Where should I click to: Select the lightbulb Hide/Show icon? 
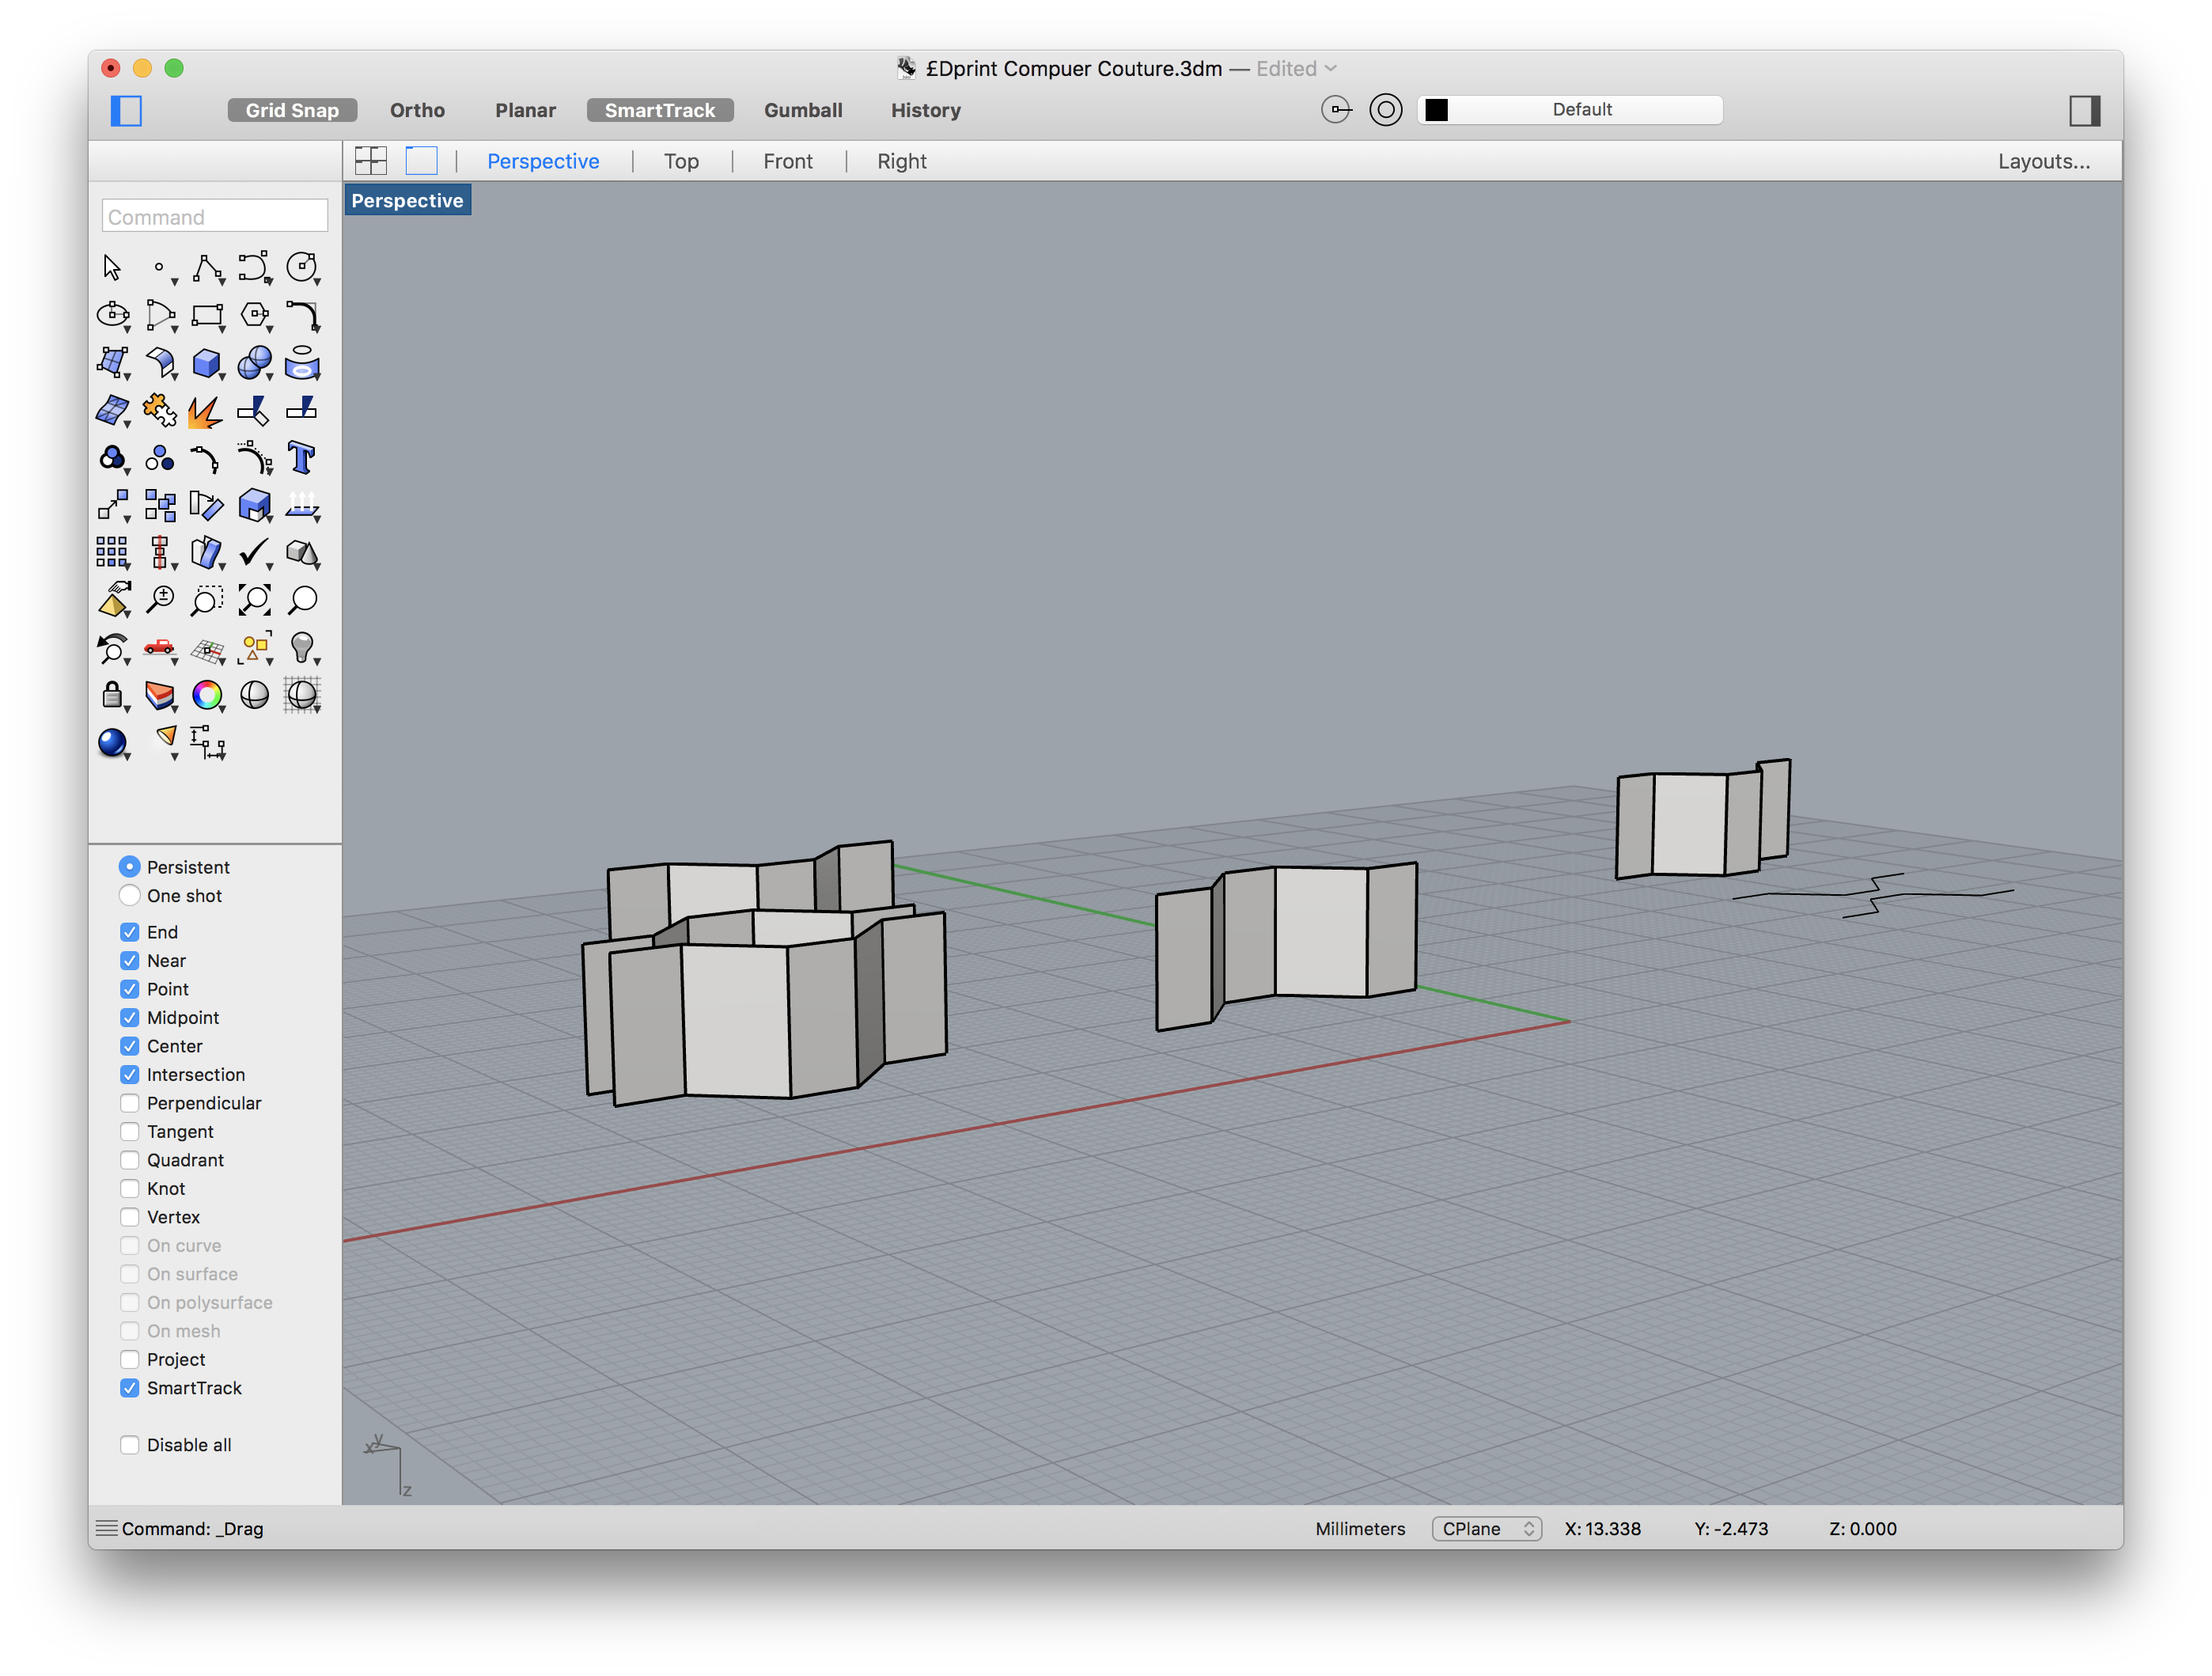click(x=301, y=647)
